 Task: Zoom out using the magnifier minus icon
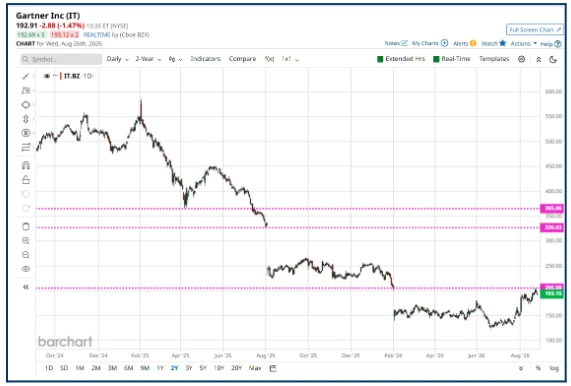[x=25, y=255]
